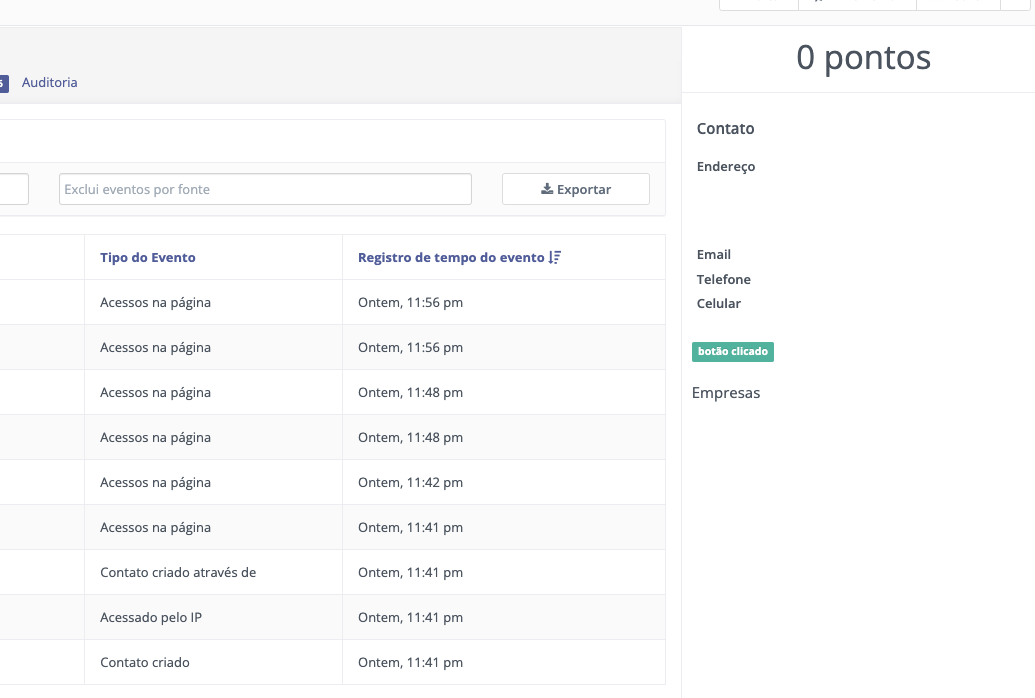Click the Endereço field label
The image size is (1035, 698).
click(726, 166)
